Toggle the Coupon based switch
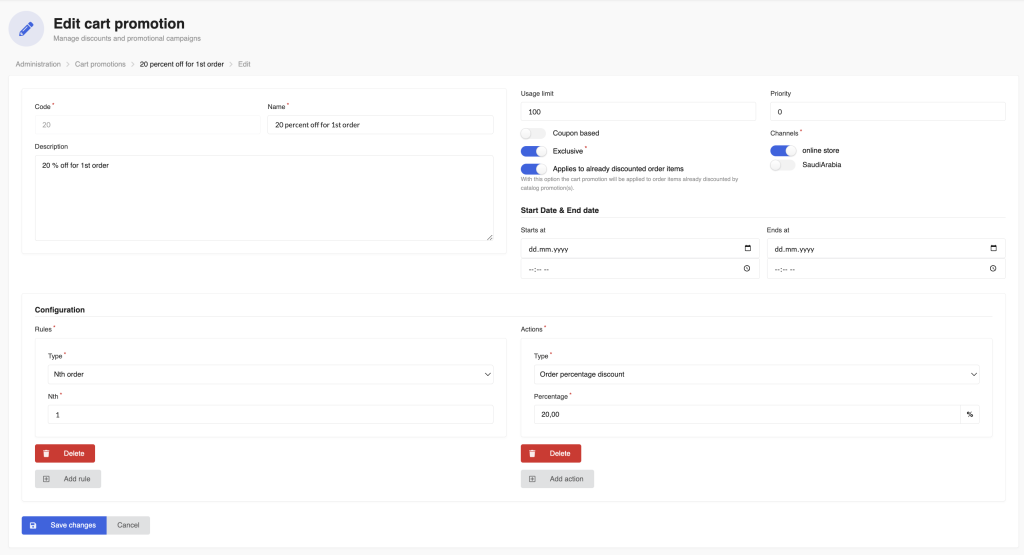This screenshot has width=1024, height=555. pos(533,133)
